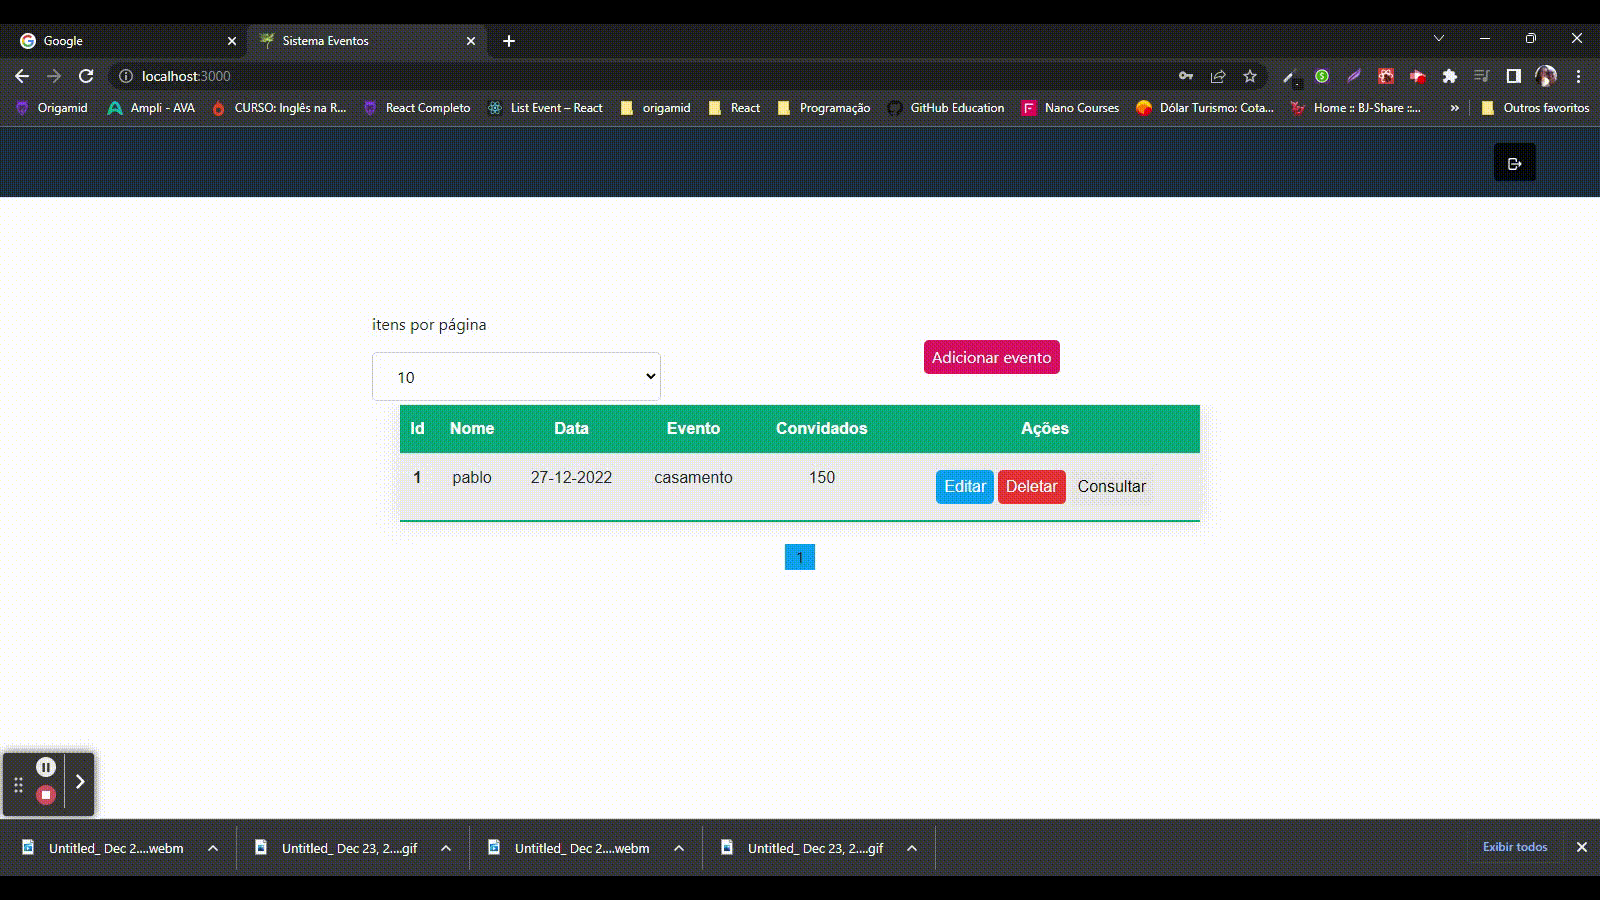Bookmark the page using the star icon
Screen dimensions: 1600x900
coord(1248,75)
